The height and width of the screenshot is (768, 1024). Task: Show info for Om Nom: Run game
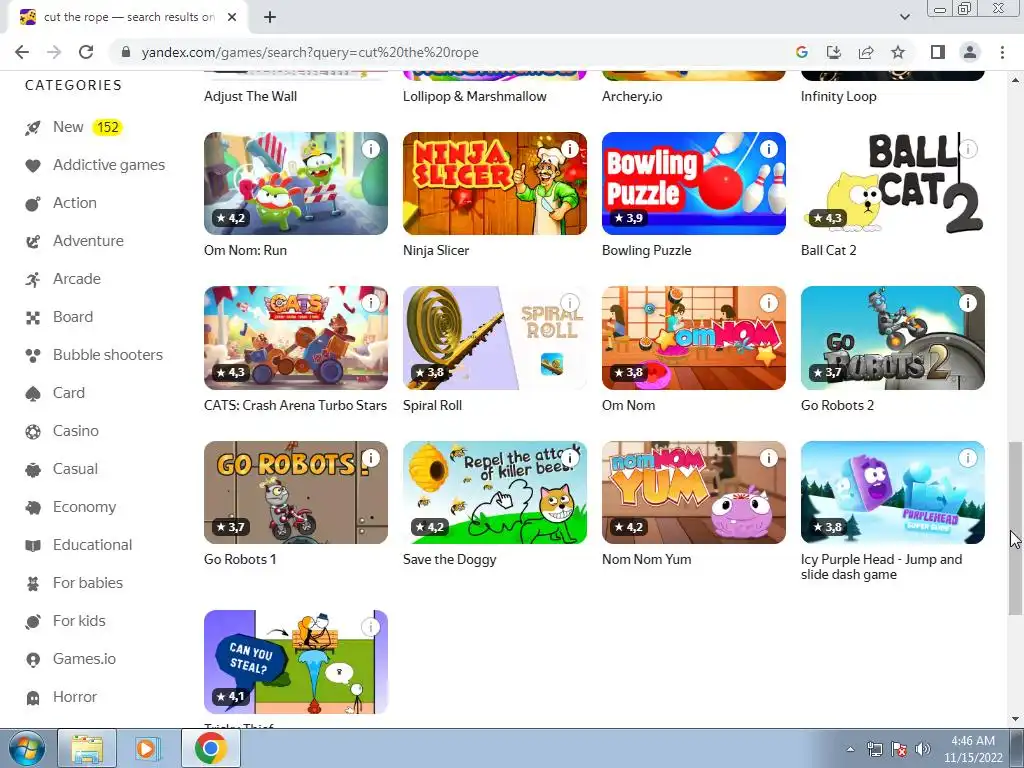pos(371,149)
